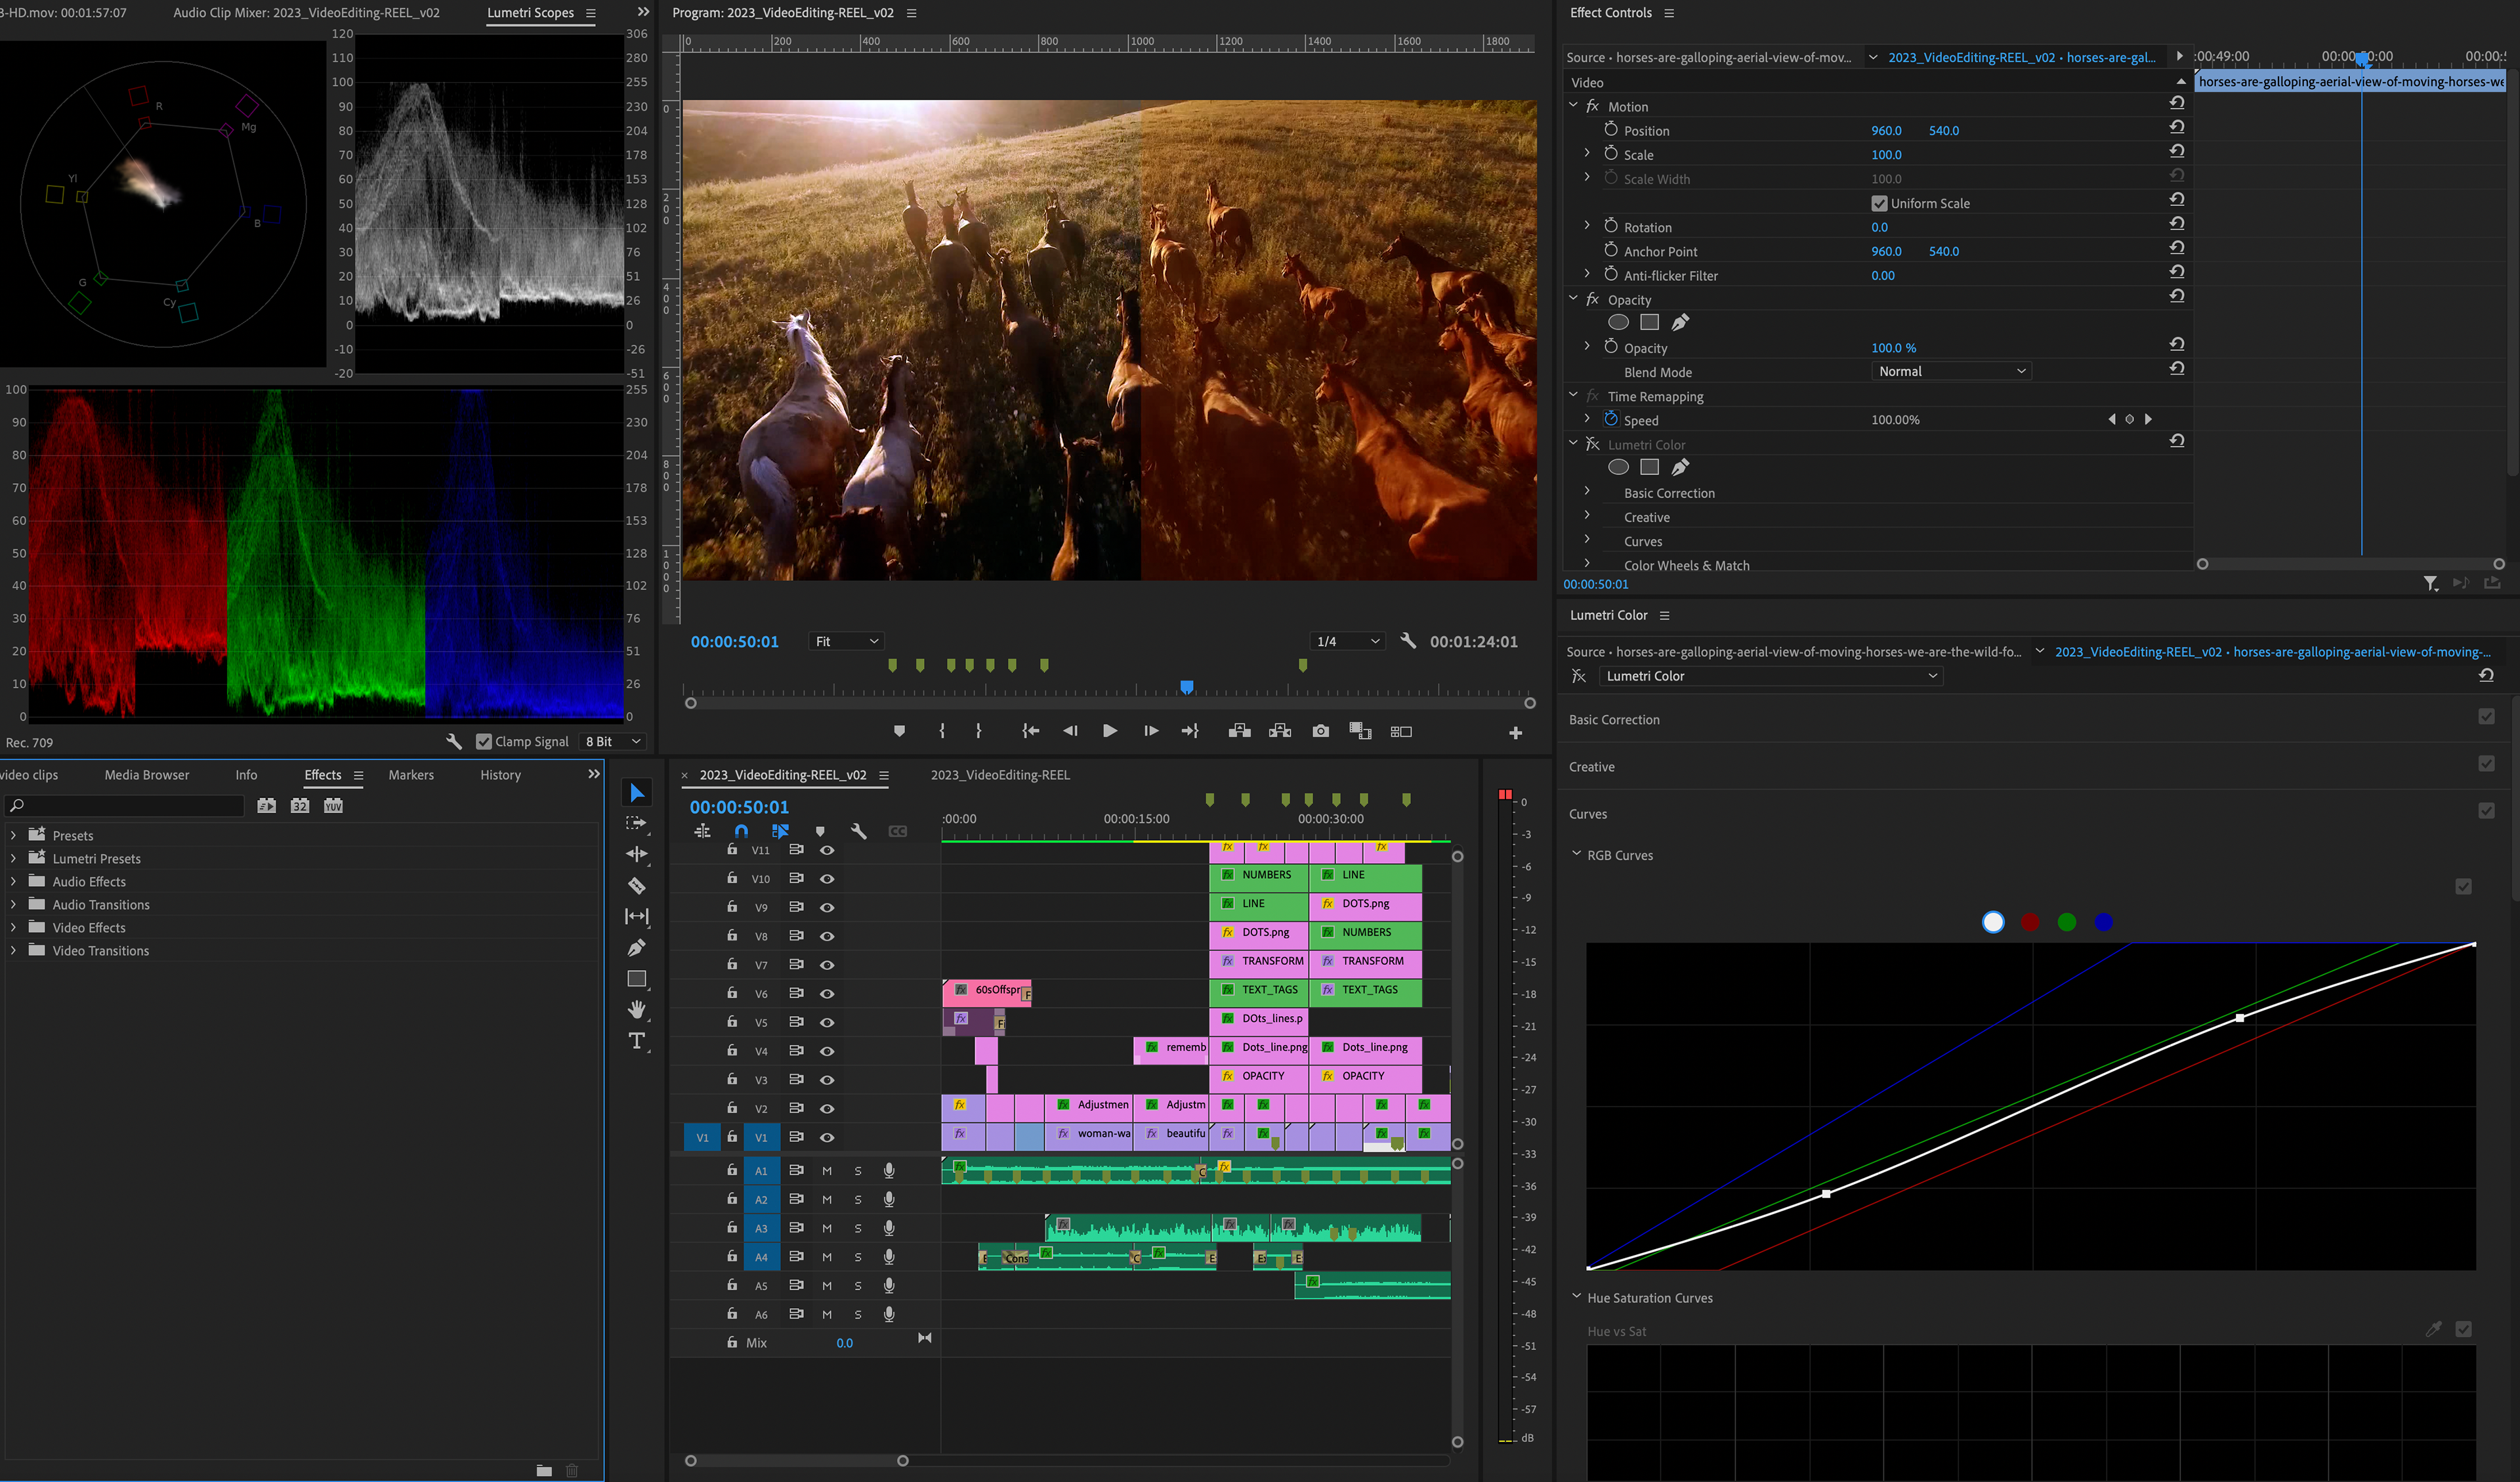This screenshot has height=1482, width=2520.
Task: Go to Out point
Action: click(1190, 731)
